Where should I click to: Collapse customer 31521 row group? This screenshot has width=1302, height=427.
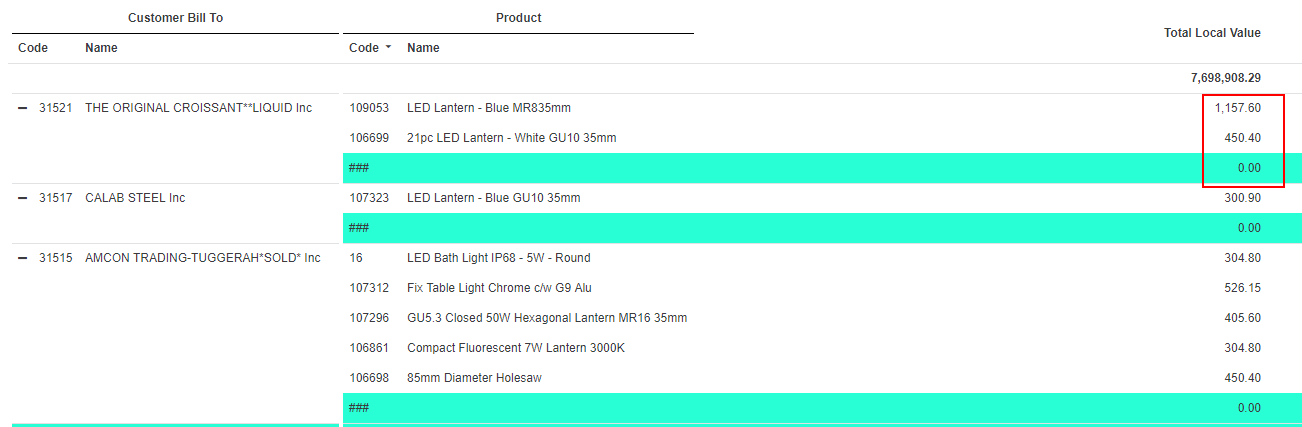click(x=23, y=108)
